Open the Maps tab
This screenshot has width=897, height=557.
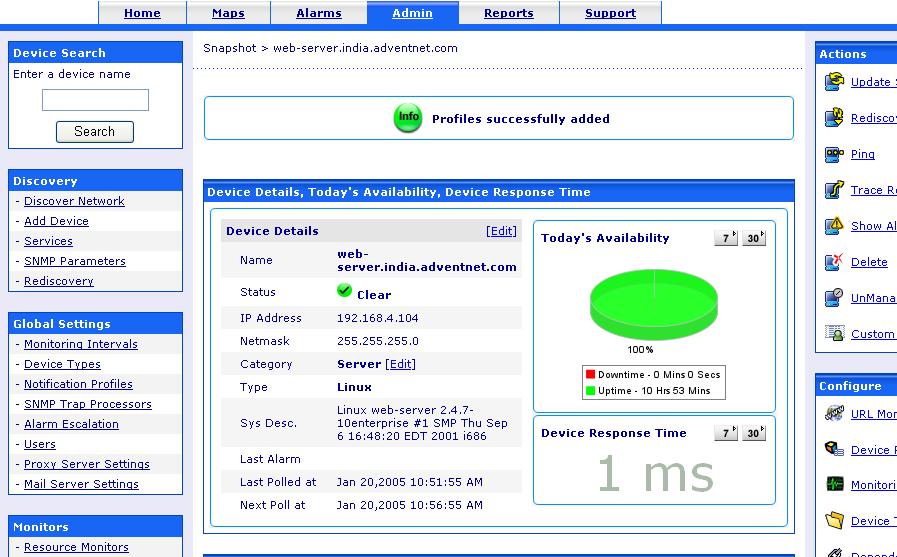[228, 13]
